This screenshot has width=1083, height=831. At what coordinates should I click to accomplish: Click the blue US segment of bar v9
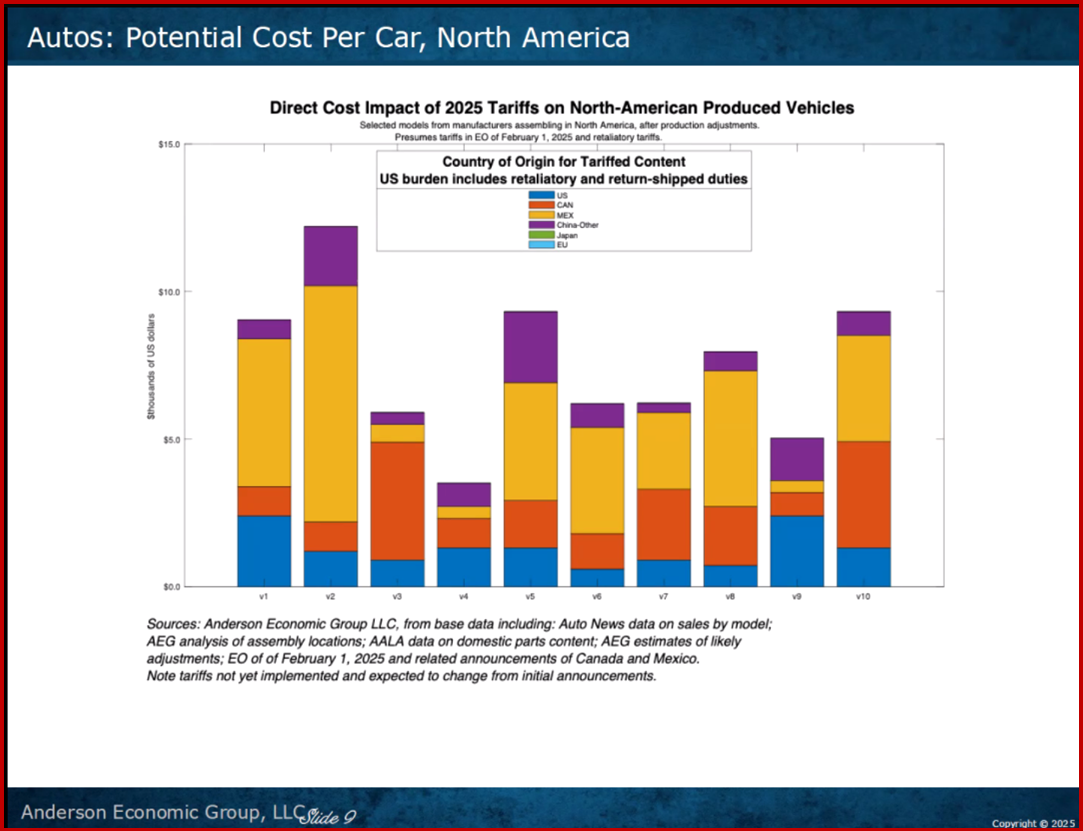(796, 550)
